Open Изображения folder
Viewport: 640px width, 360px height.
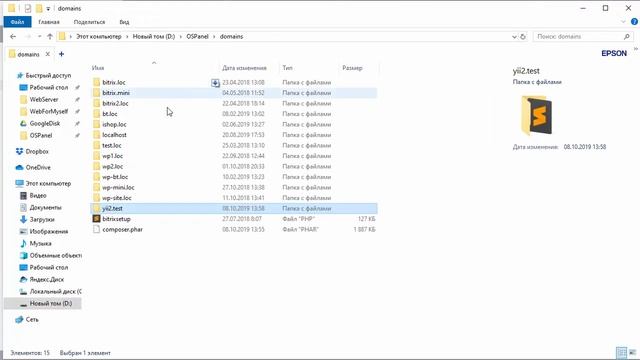48,231
